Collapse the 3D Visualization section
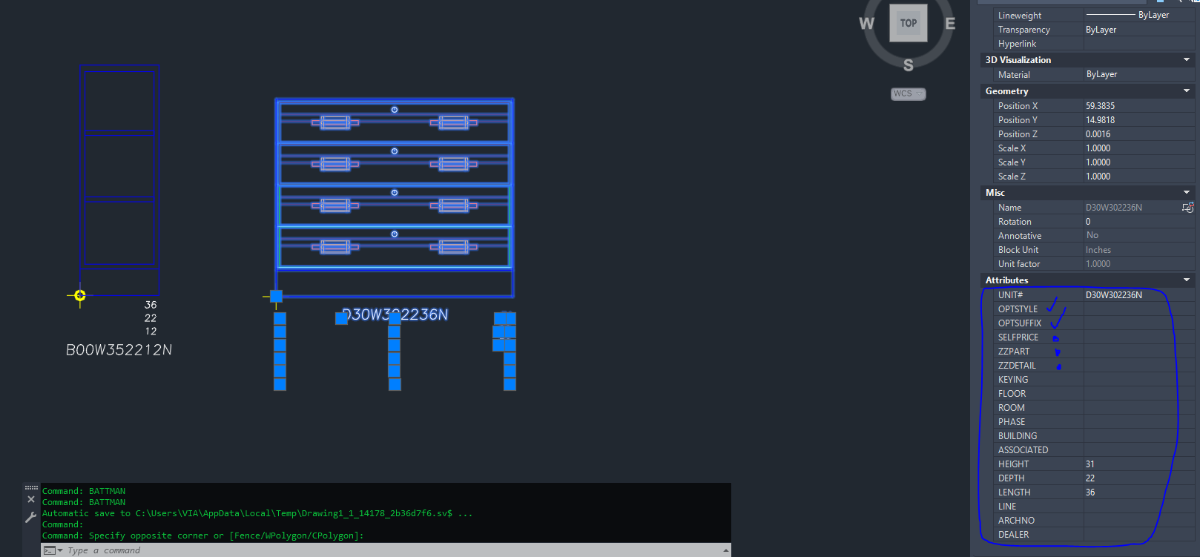 [x=1186, y=60]
